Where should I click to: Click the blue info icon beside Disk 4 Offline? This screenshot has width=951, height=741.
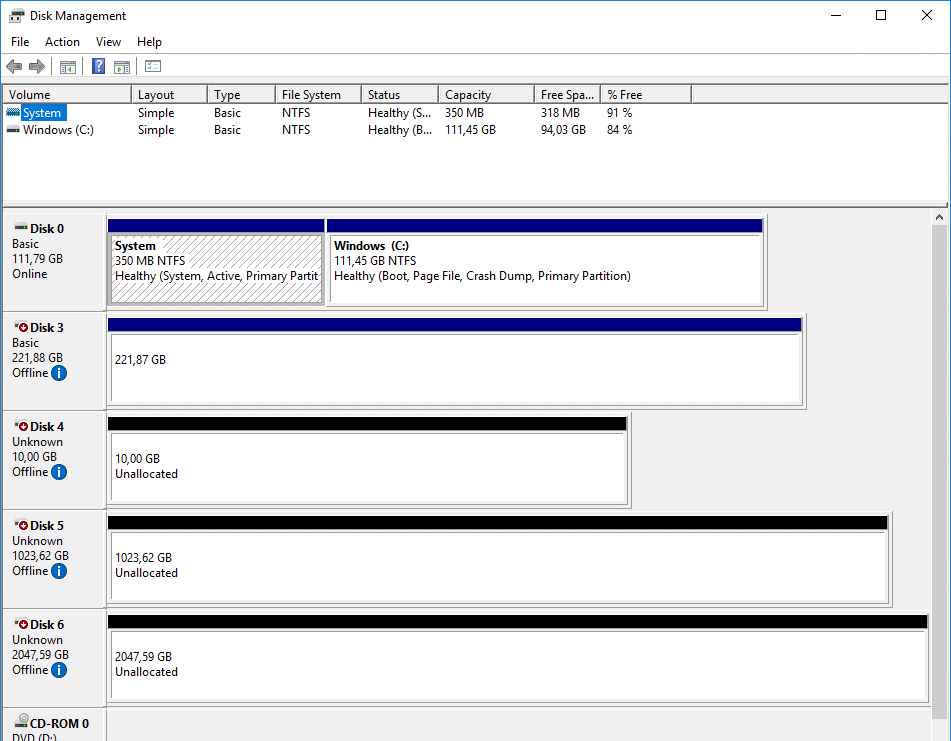(x=59, y=472)
